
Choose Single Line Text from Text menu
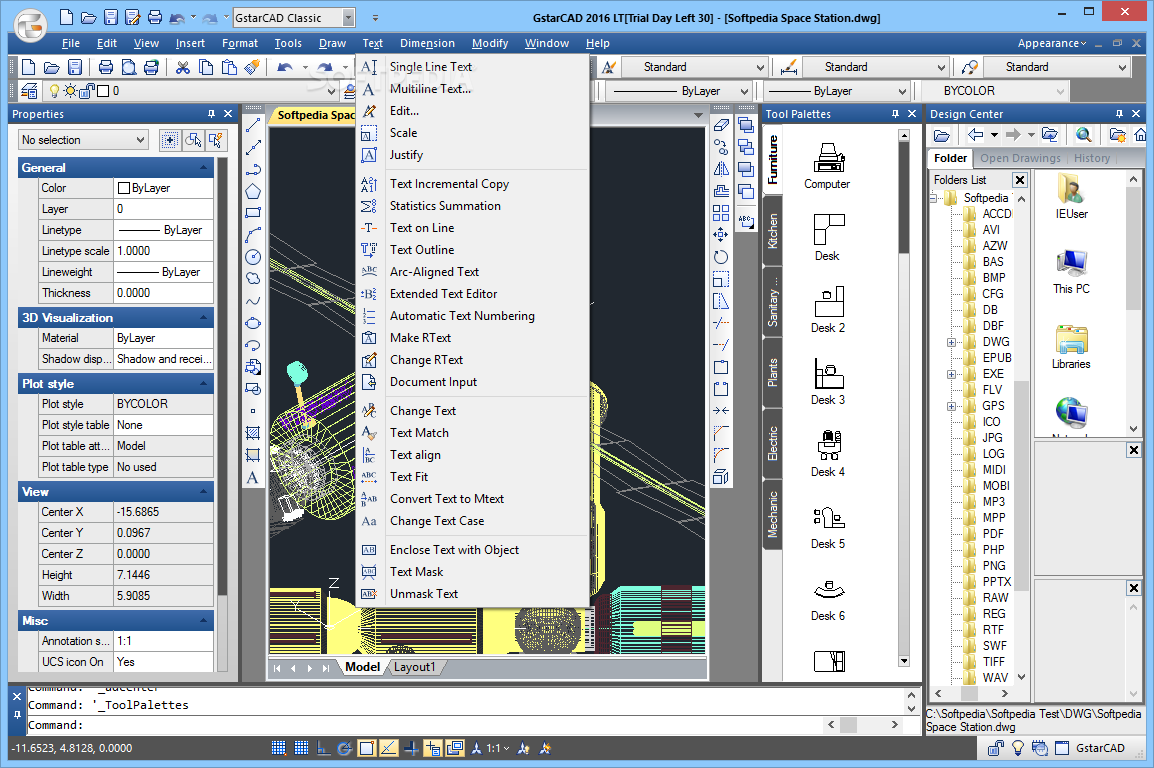pos(431,67)
